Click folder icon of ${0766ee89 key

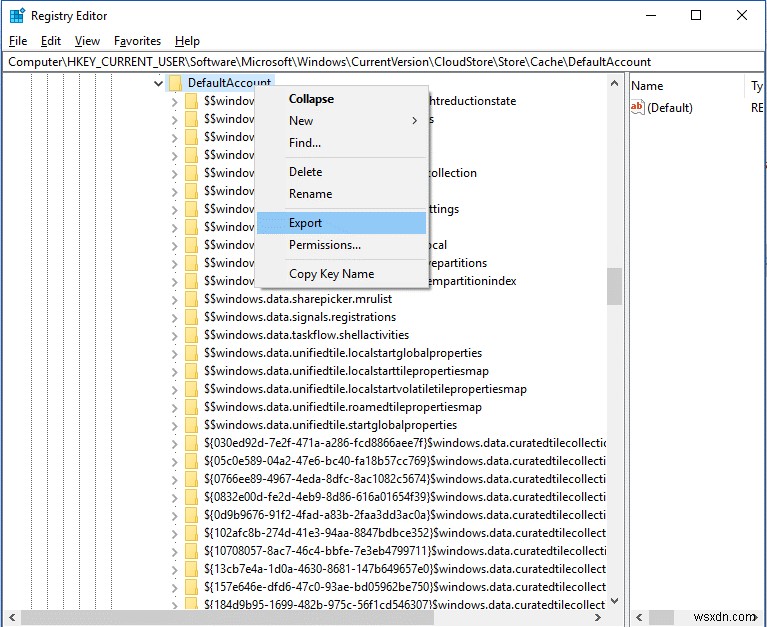tap(191, 479)
